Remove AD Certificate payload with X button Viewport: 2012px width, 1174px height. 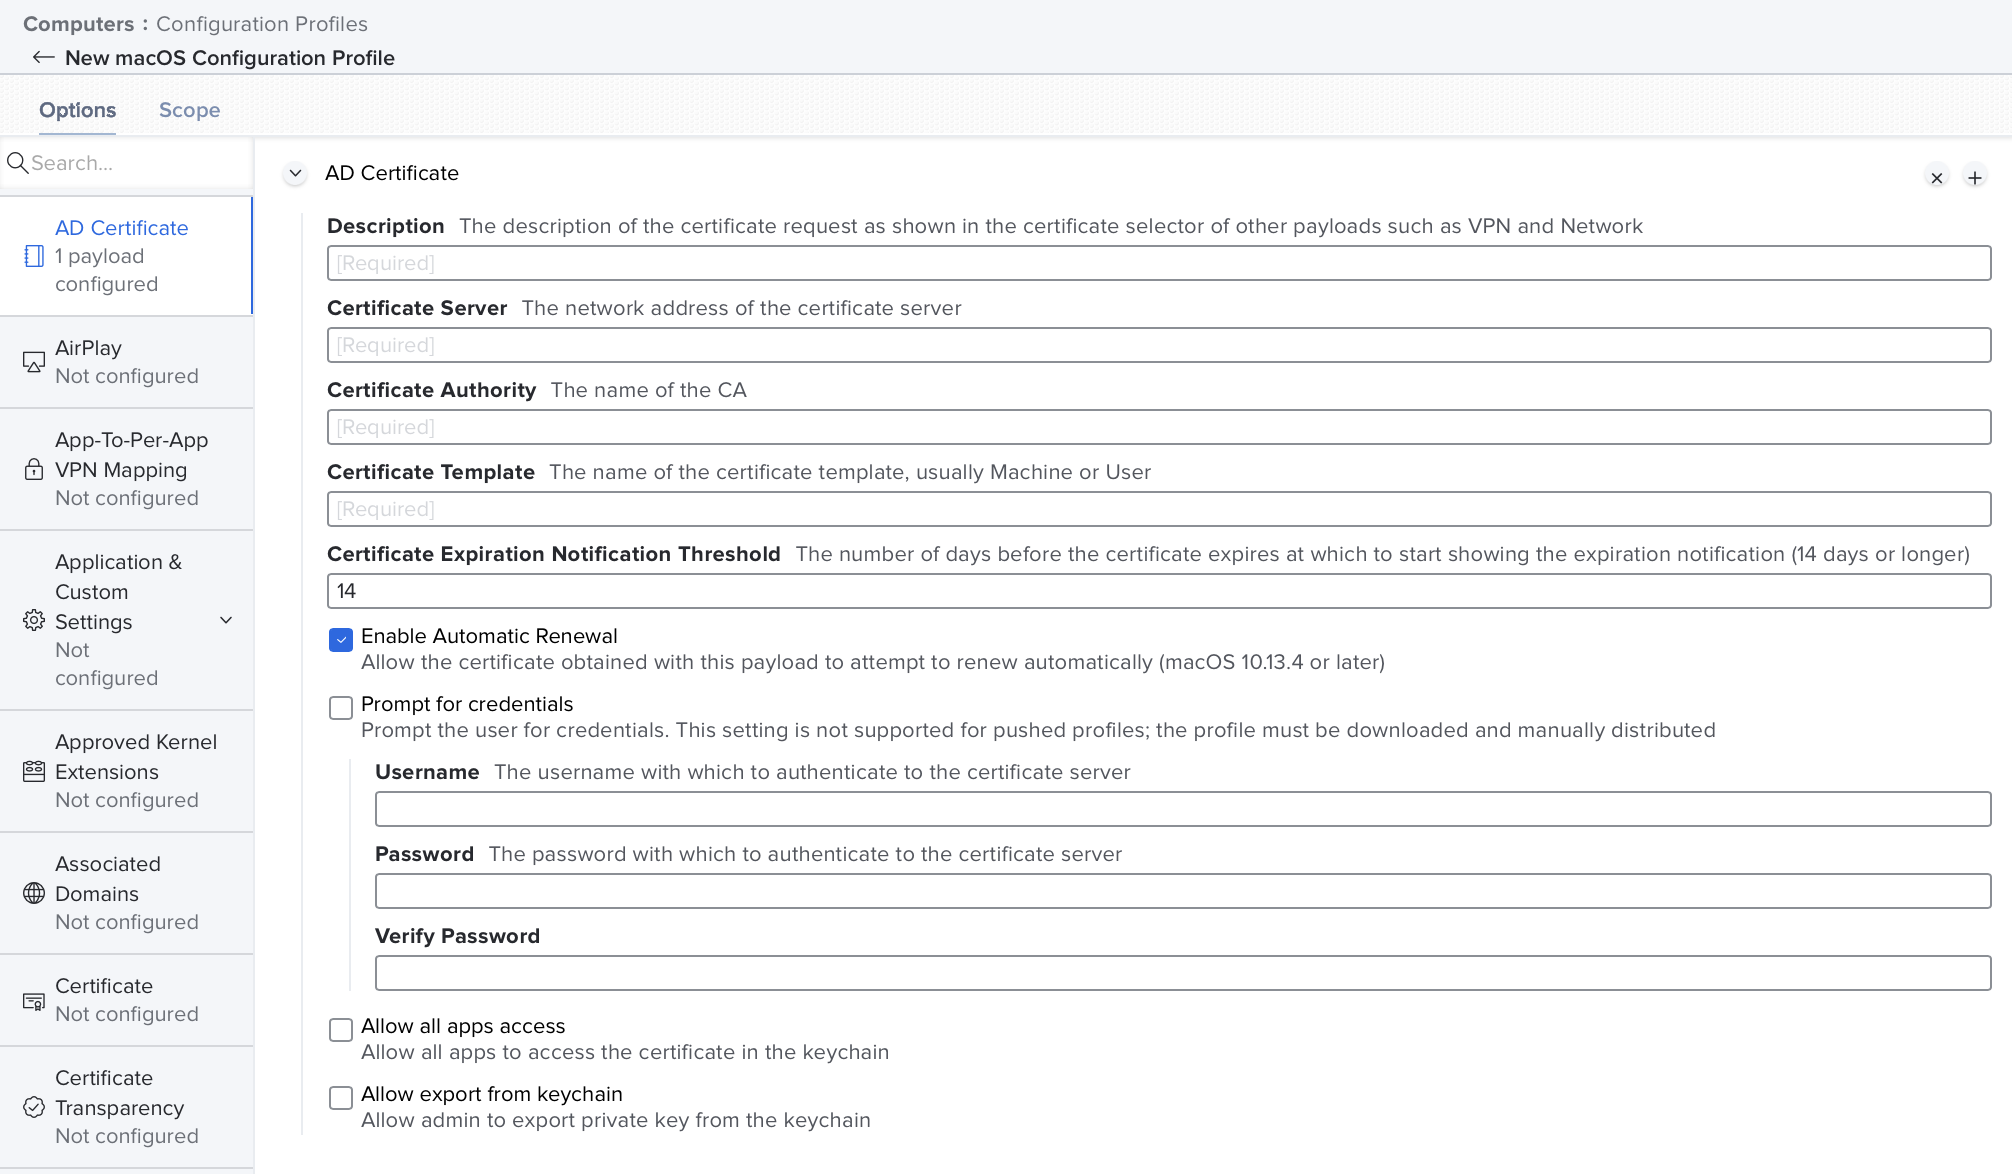click(1937, 178)
